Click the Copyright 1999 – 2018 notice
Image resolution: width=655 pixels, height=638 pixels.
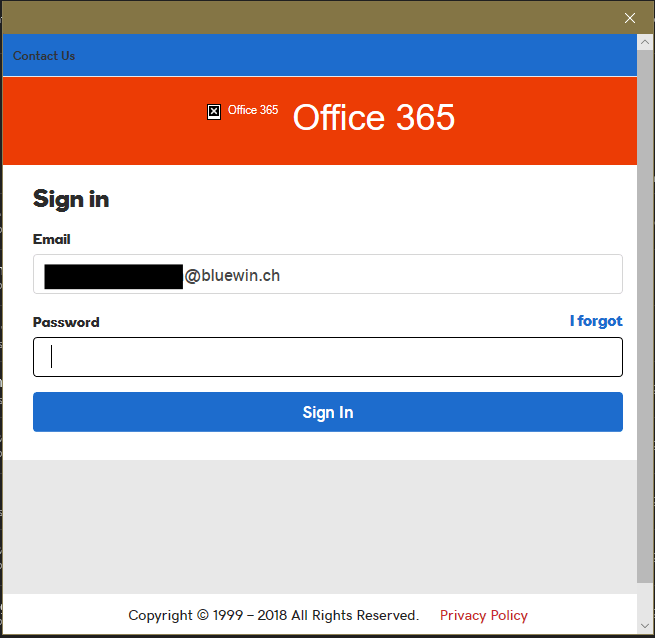tap(274, 615)
